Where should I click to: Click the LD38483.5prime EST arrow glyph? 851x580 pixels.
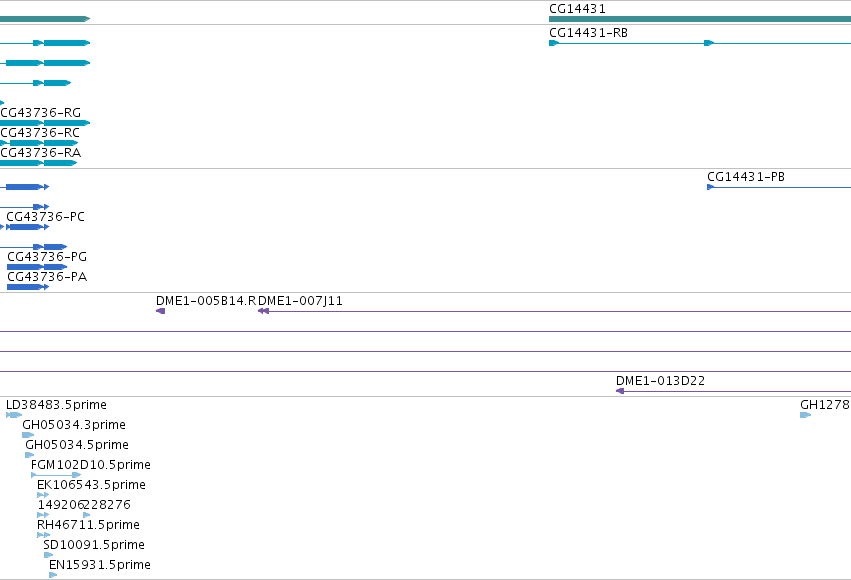tap(14, 415)
